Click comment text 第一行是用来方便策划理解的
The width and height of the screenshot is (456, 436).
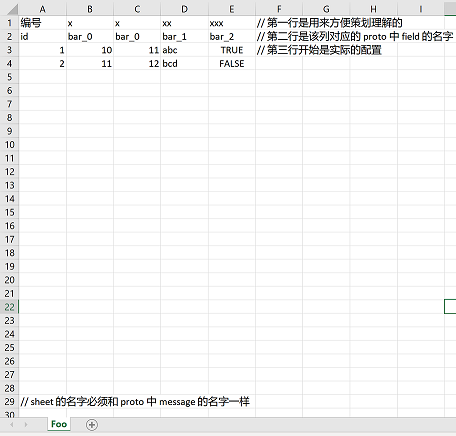pyautogui.click(x=335, y=23)
